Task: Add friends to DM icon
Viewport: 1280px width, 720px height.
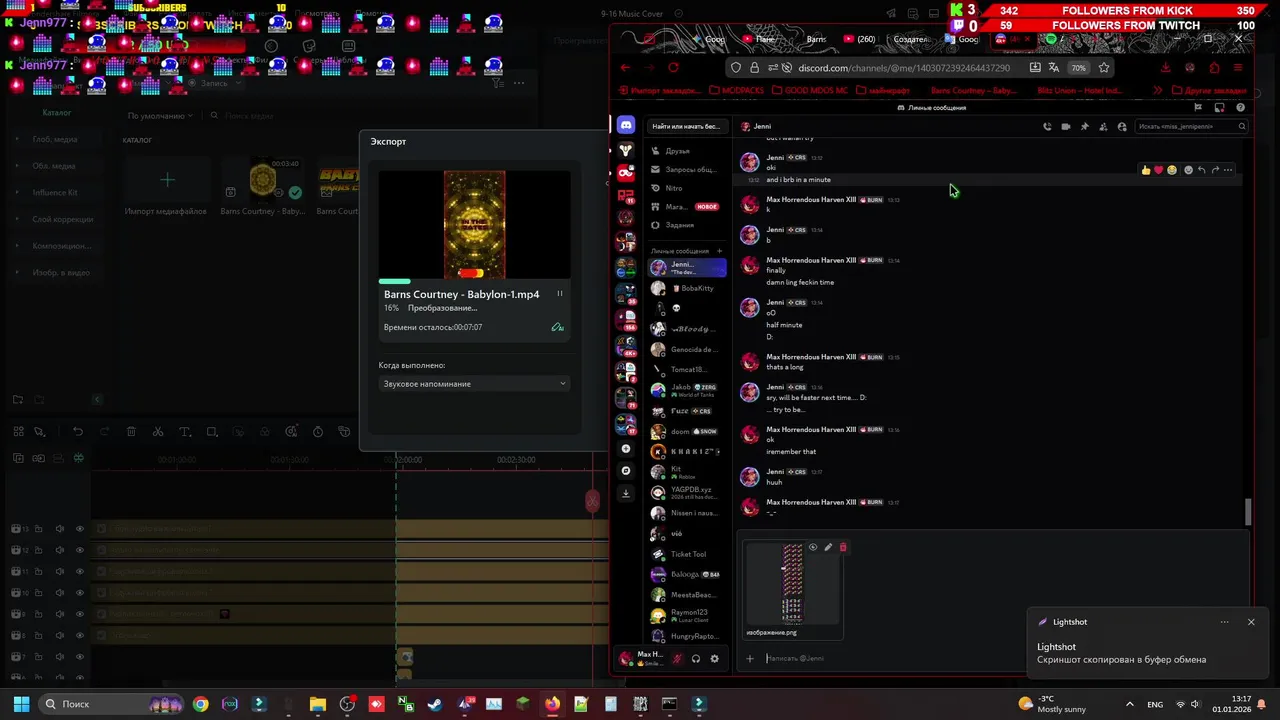Action: click(x=1103, y=127)
